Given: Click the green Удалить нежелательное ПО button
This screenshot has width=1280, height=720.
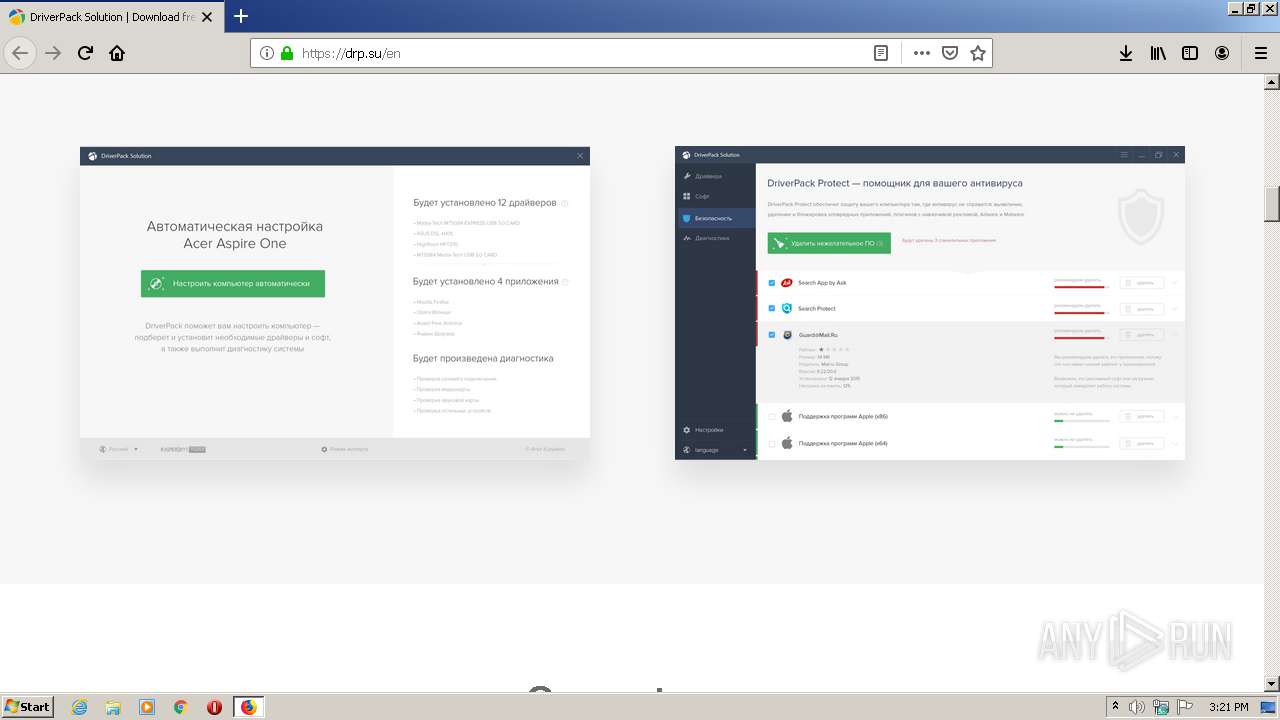Looking at the screenshot, I should pyautogui.click(x=829, y=243).
